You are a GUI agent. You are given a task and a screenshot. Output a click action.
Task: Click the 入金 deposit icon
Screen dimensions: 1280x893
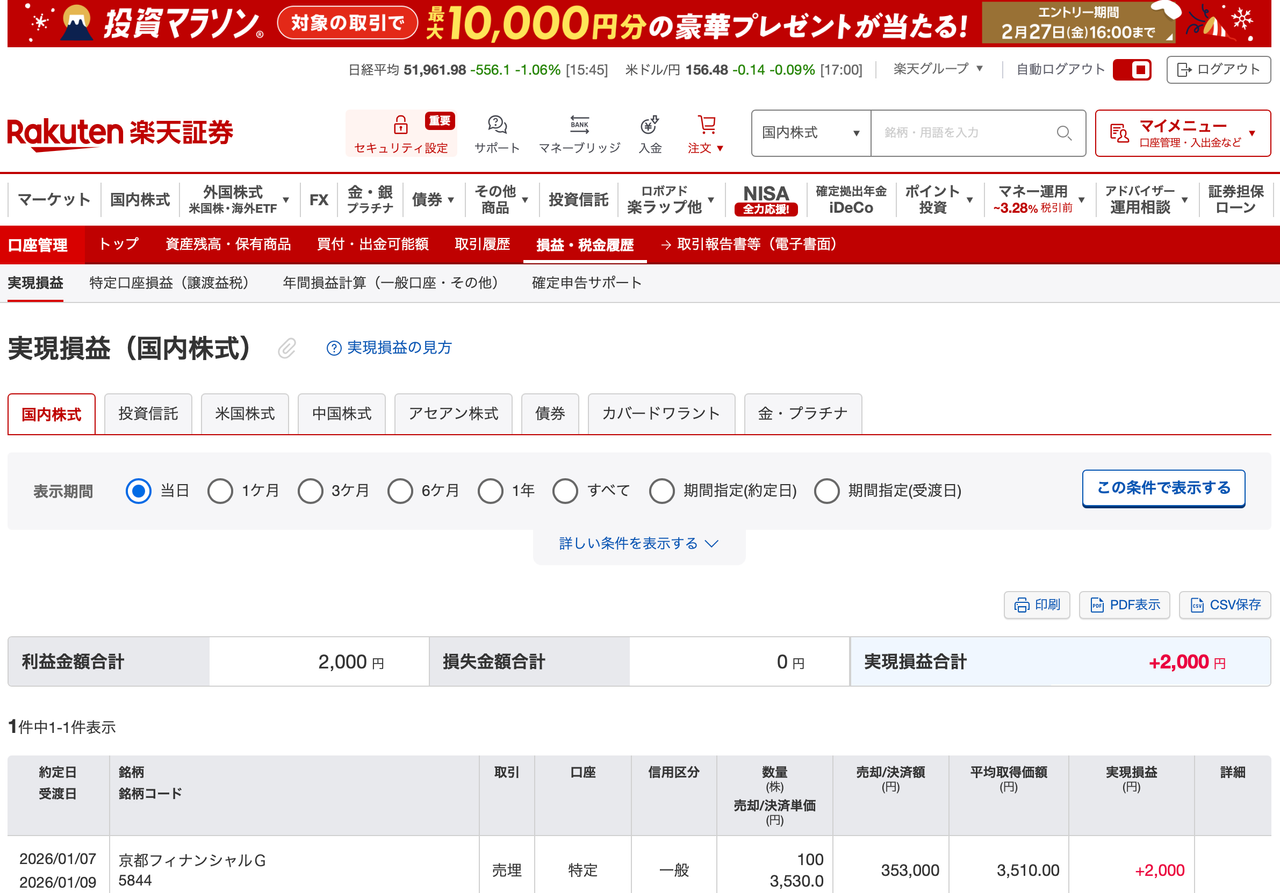click(649, 125)
